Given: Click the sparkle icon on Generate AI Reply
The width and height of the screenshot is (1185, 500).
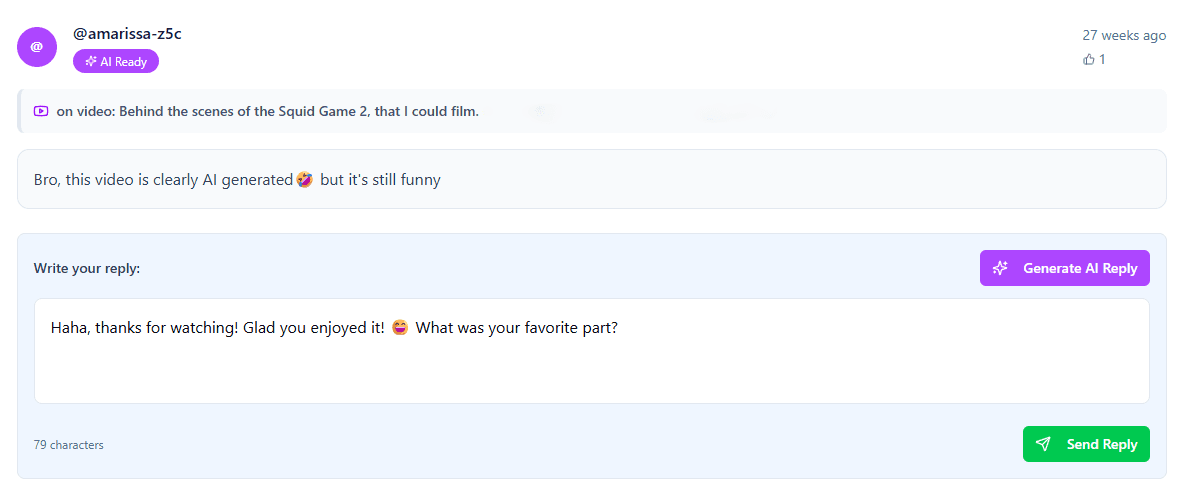Looking at the screenshot, I should (x=1000, y=268).
